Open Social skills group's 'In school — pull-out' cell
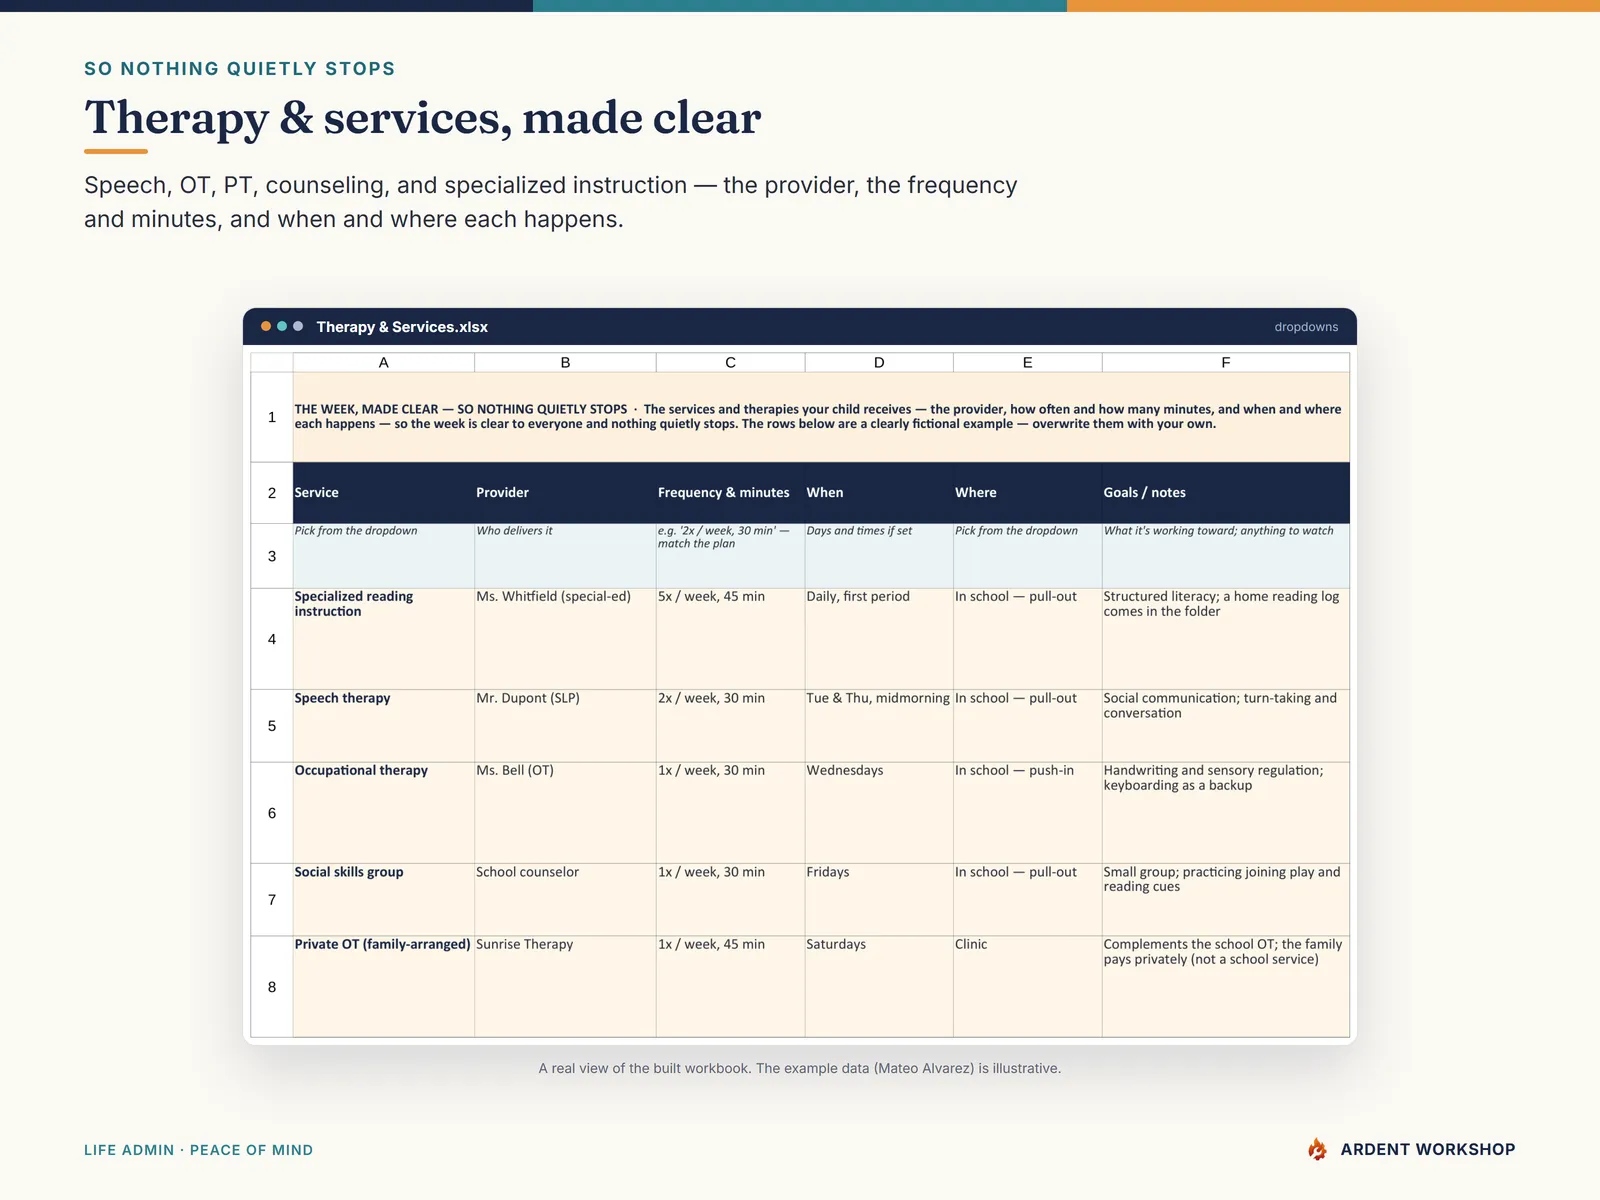This screenshot has height=1200, width=1600. [1027, 900]
